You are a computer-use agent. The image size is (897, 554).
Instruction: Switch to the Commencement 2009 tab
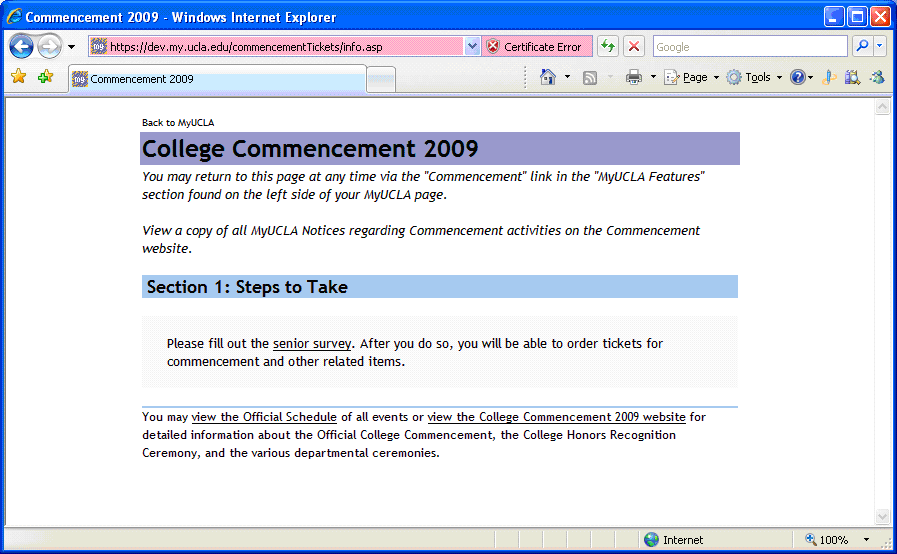pos(215,79)
